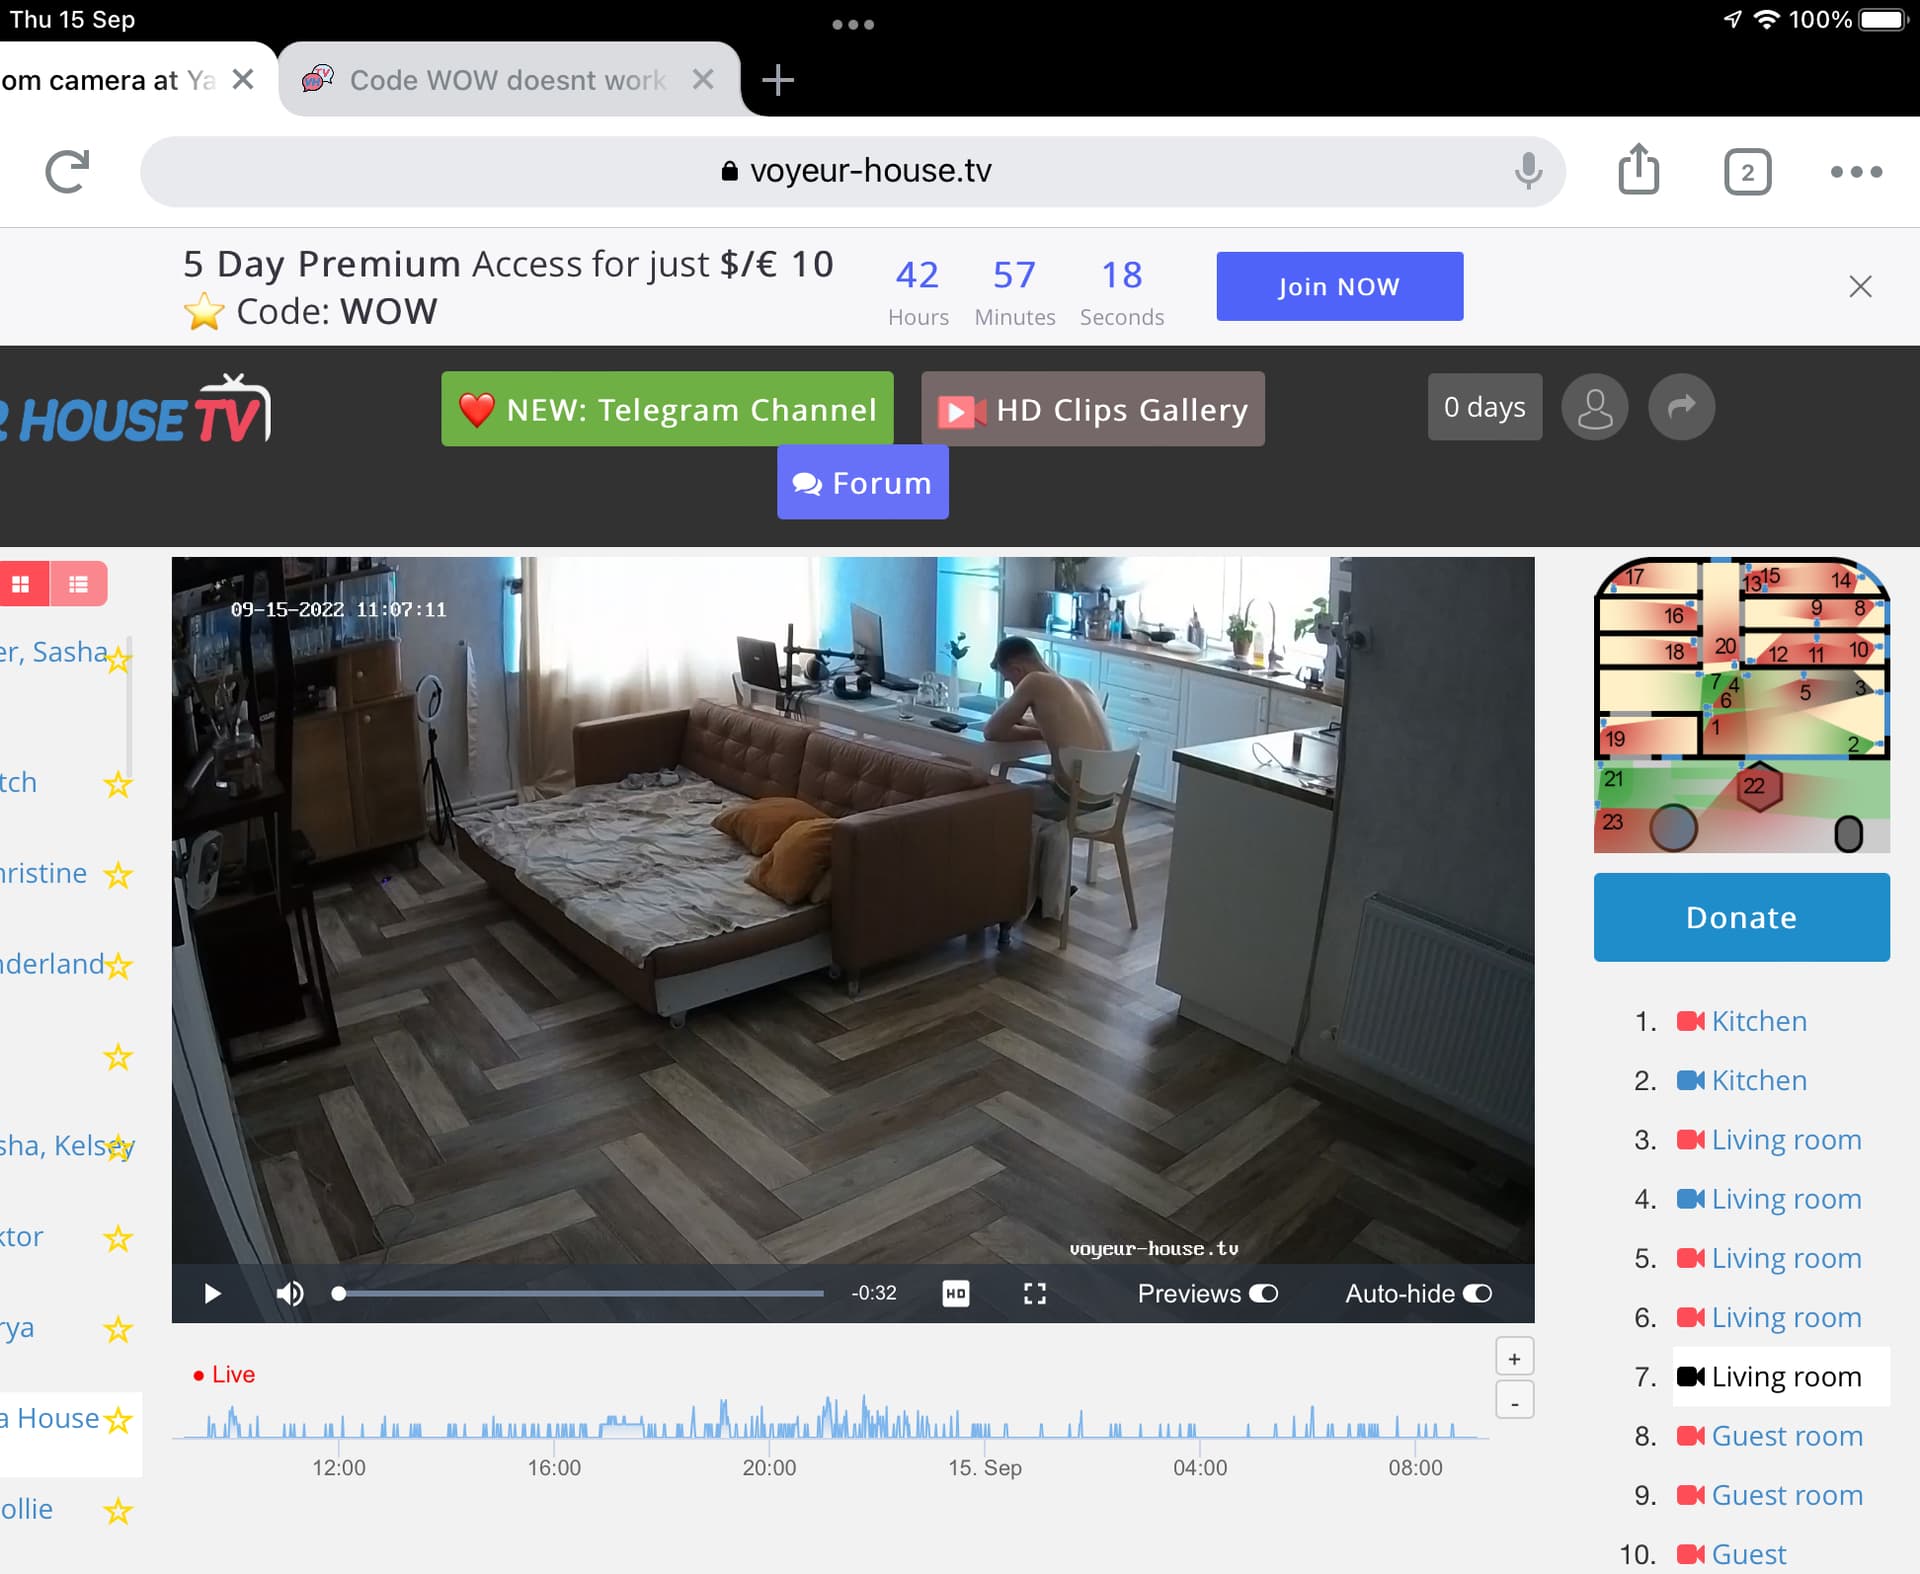Image resolution: width=1920 pixels, height=1574 pixels.
Task: Open the browser three-dot menu
Action: [x=1855, y=172]
